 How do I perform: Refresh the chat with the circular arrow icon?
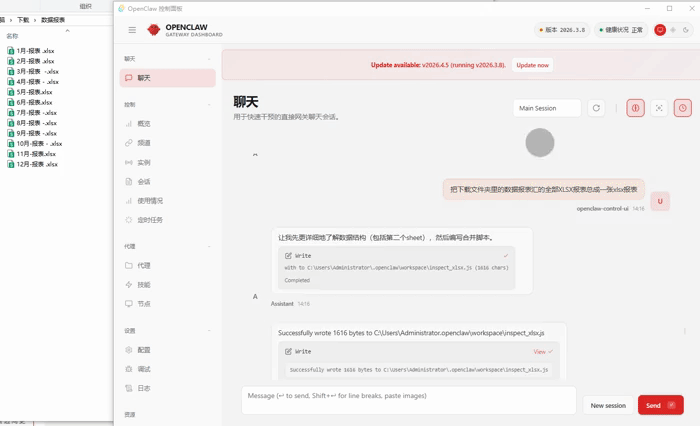click(596, 108)
